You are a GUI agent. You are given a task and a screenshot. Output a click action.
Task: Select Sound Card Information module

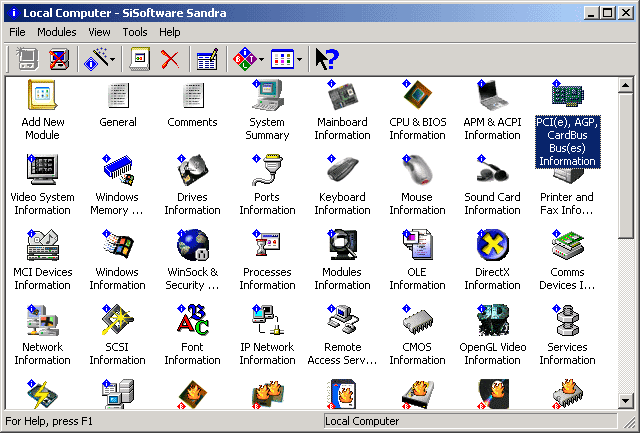pyautogui.click(x=492, y=170)
